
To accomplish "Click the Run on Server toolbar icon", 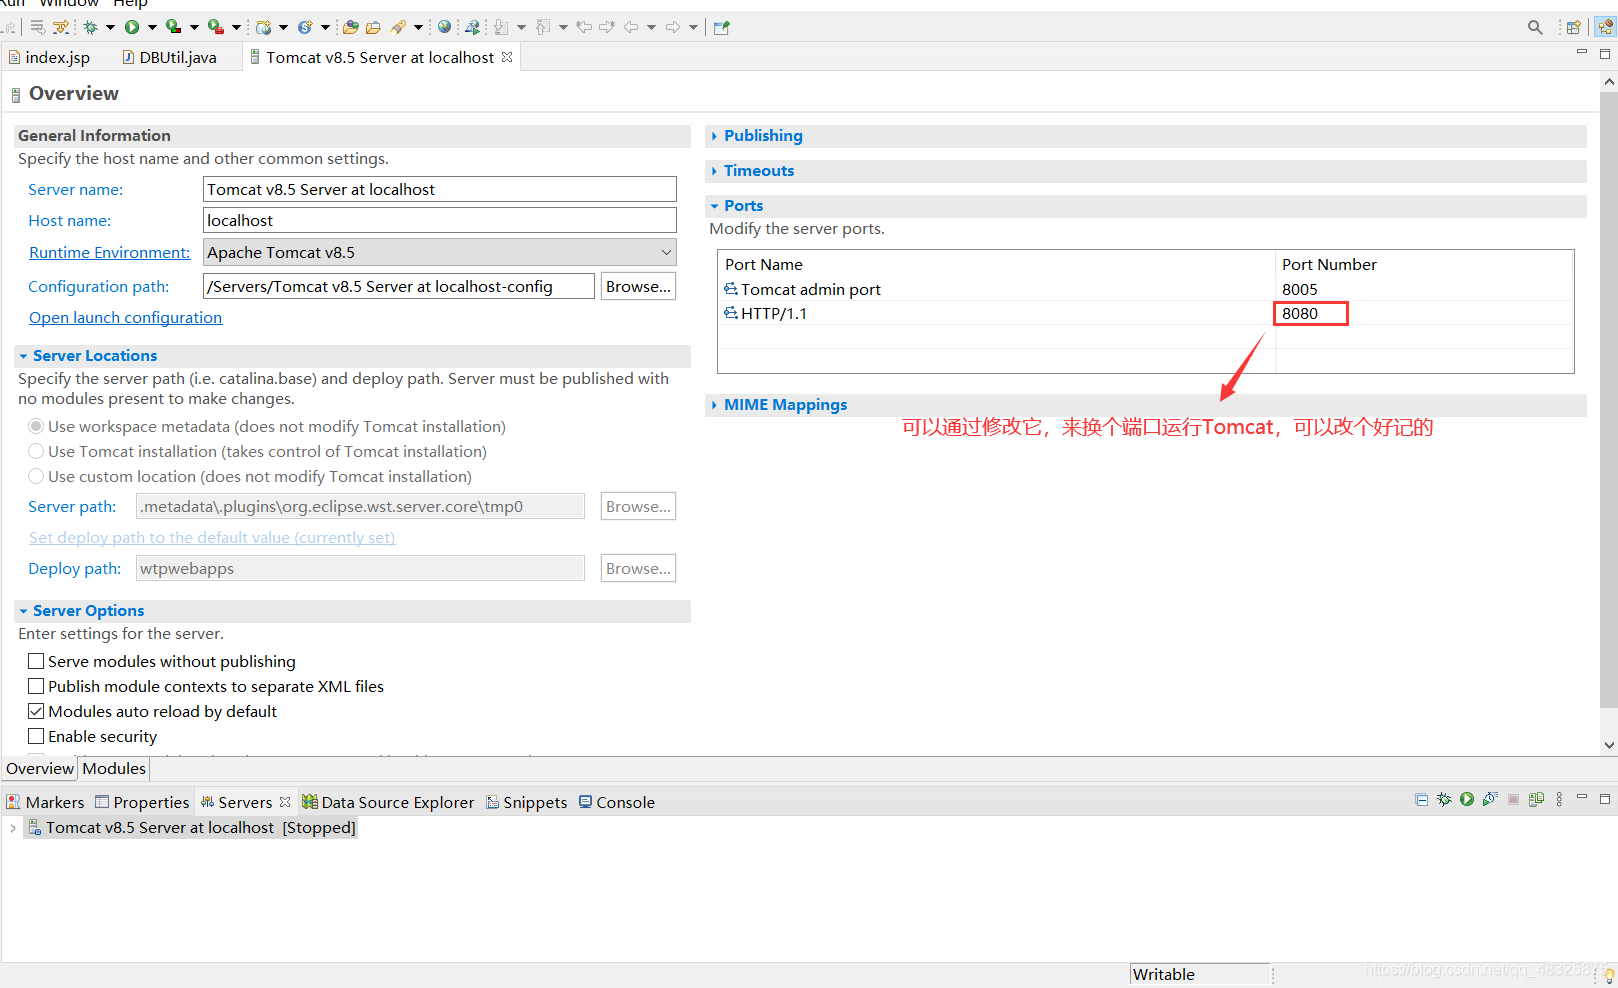I will click(x=472, y=27).
